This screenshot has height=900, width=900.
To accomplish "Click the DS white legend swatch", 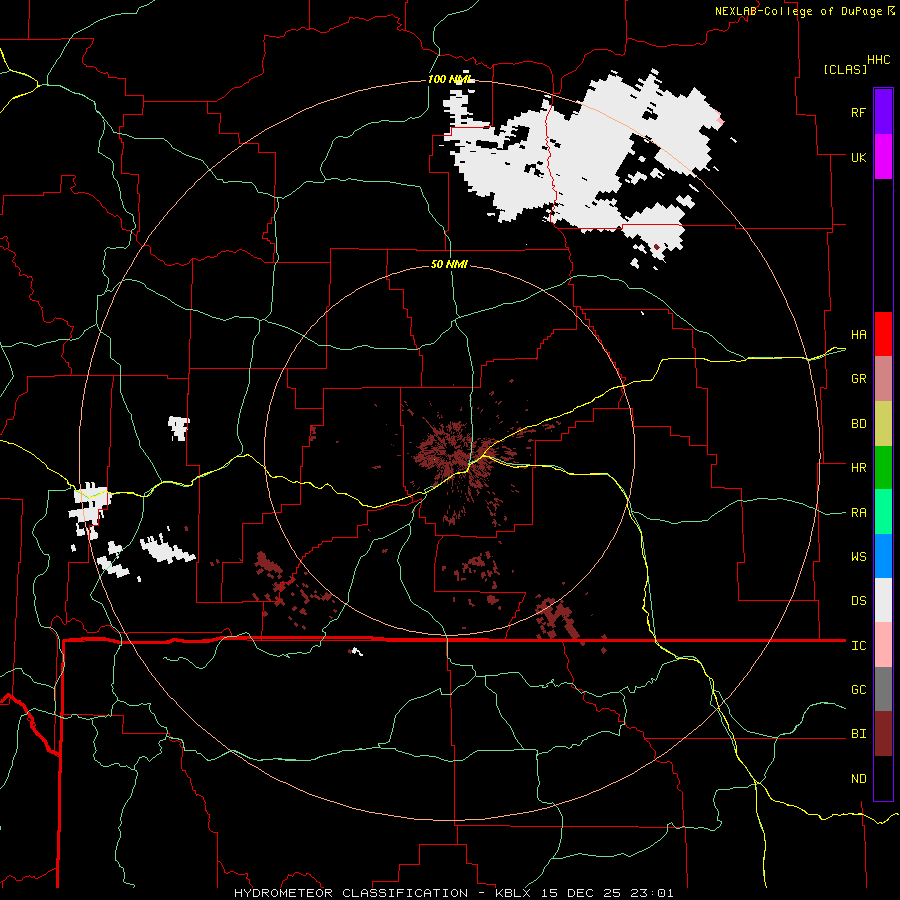I will pyautogui.click(x=883, y=600).
